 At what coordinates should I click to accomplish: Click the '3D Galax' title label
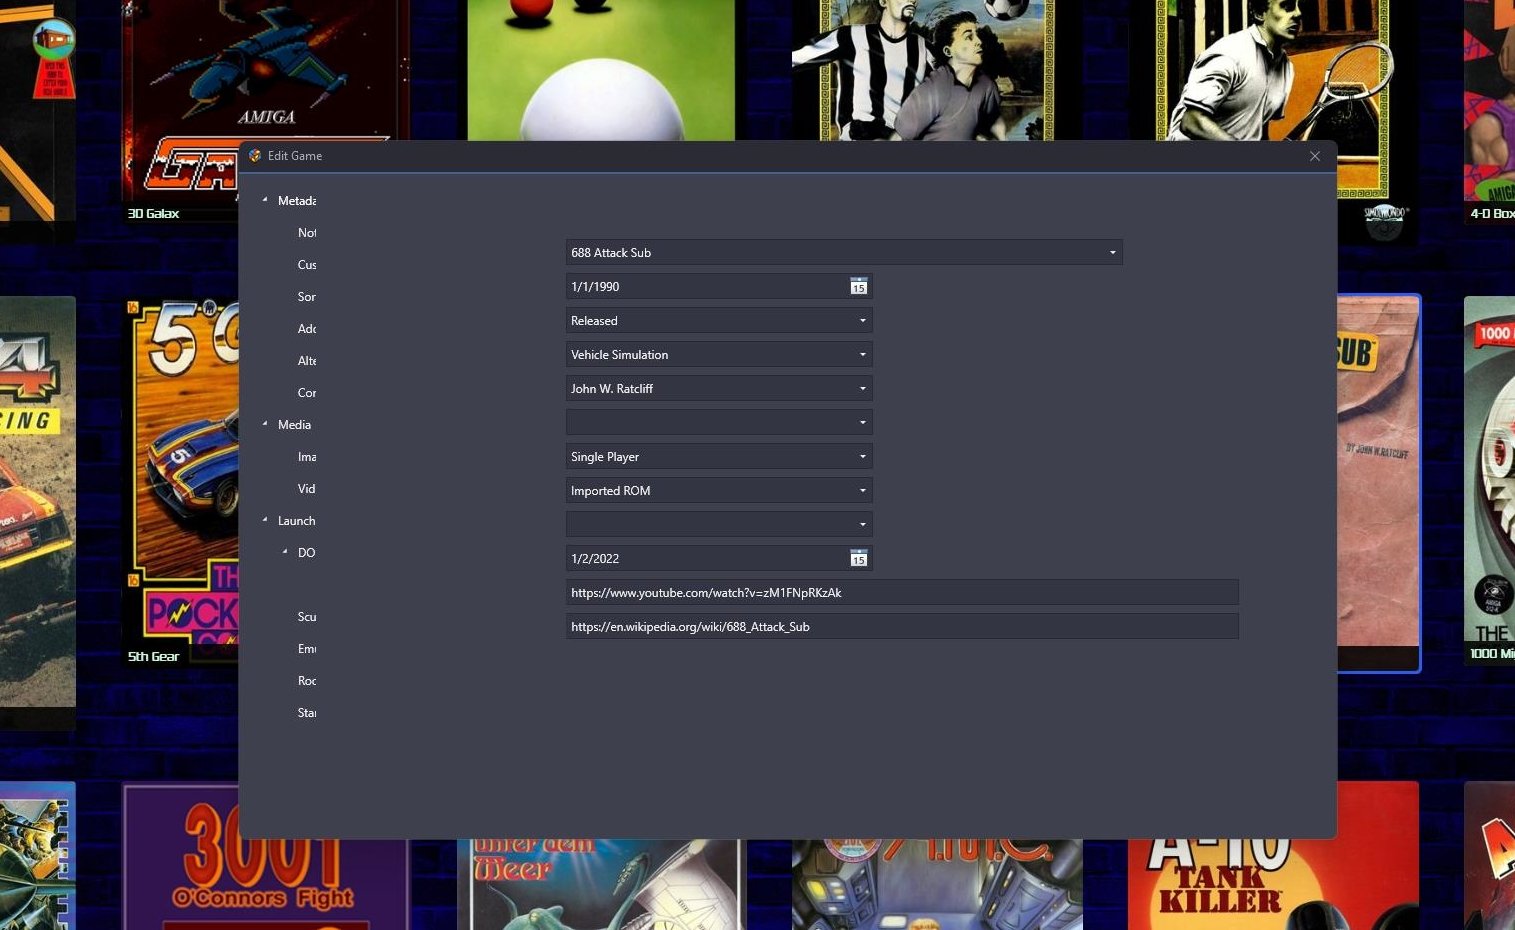pyautogui.click(x=153, y=213)
